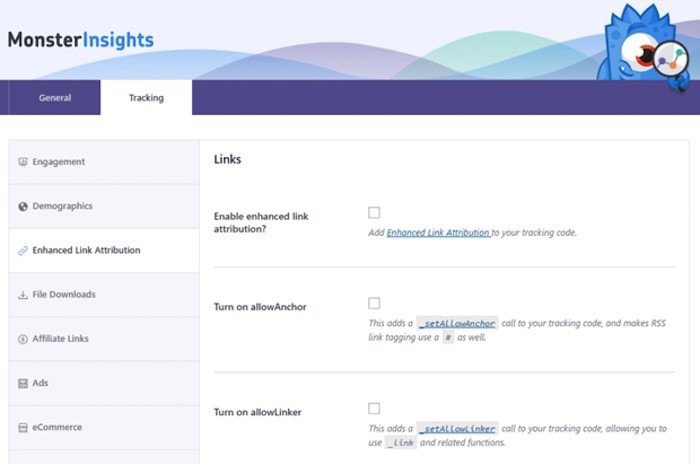700x473 pixels.
Task: Tick the Turn on allowLinker checkbox
Action: click(374, 408)
